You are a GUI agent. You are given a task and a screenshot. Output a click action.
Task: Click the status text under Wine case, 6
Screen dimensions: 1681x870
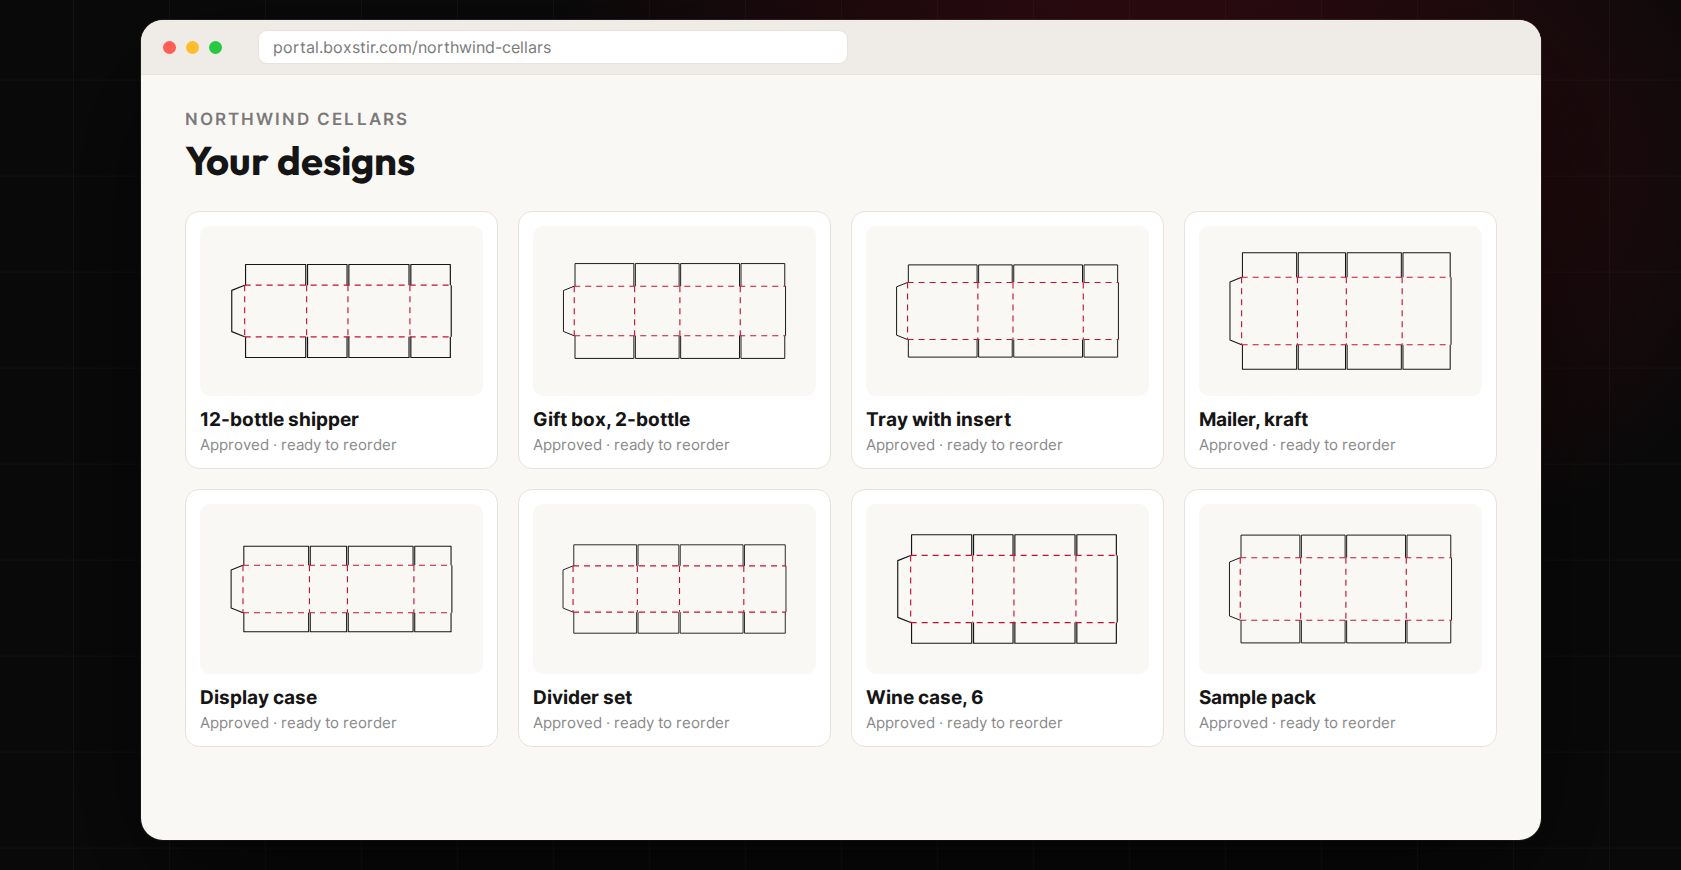[964, 723]
